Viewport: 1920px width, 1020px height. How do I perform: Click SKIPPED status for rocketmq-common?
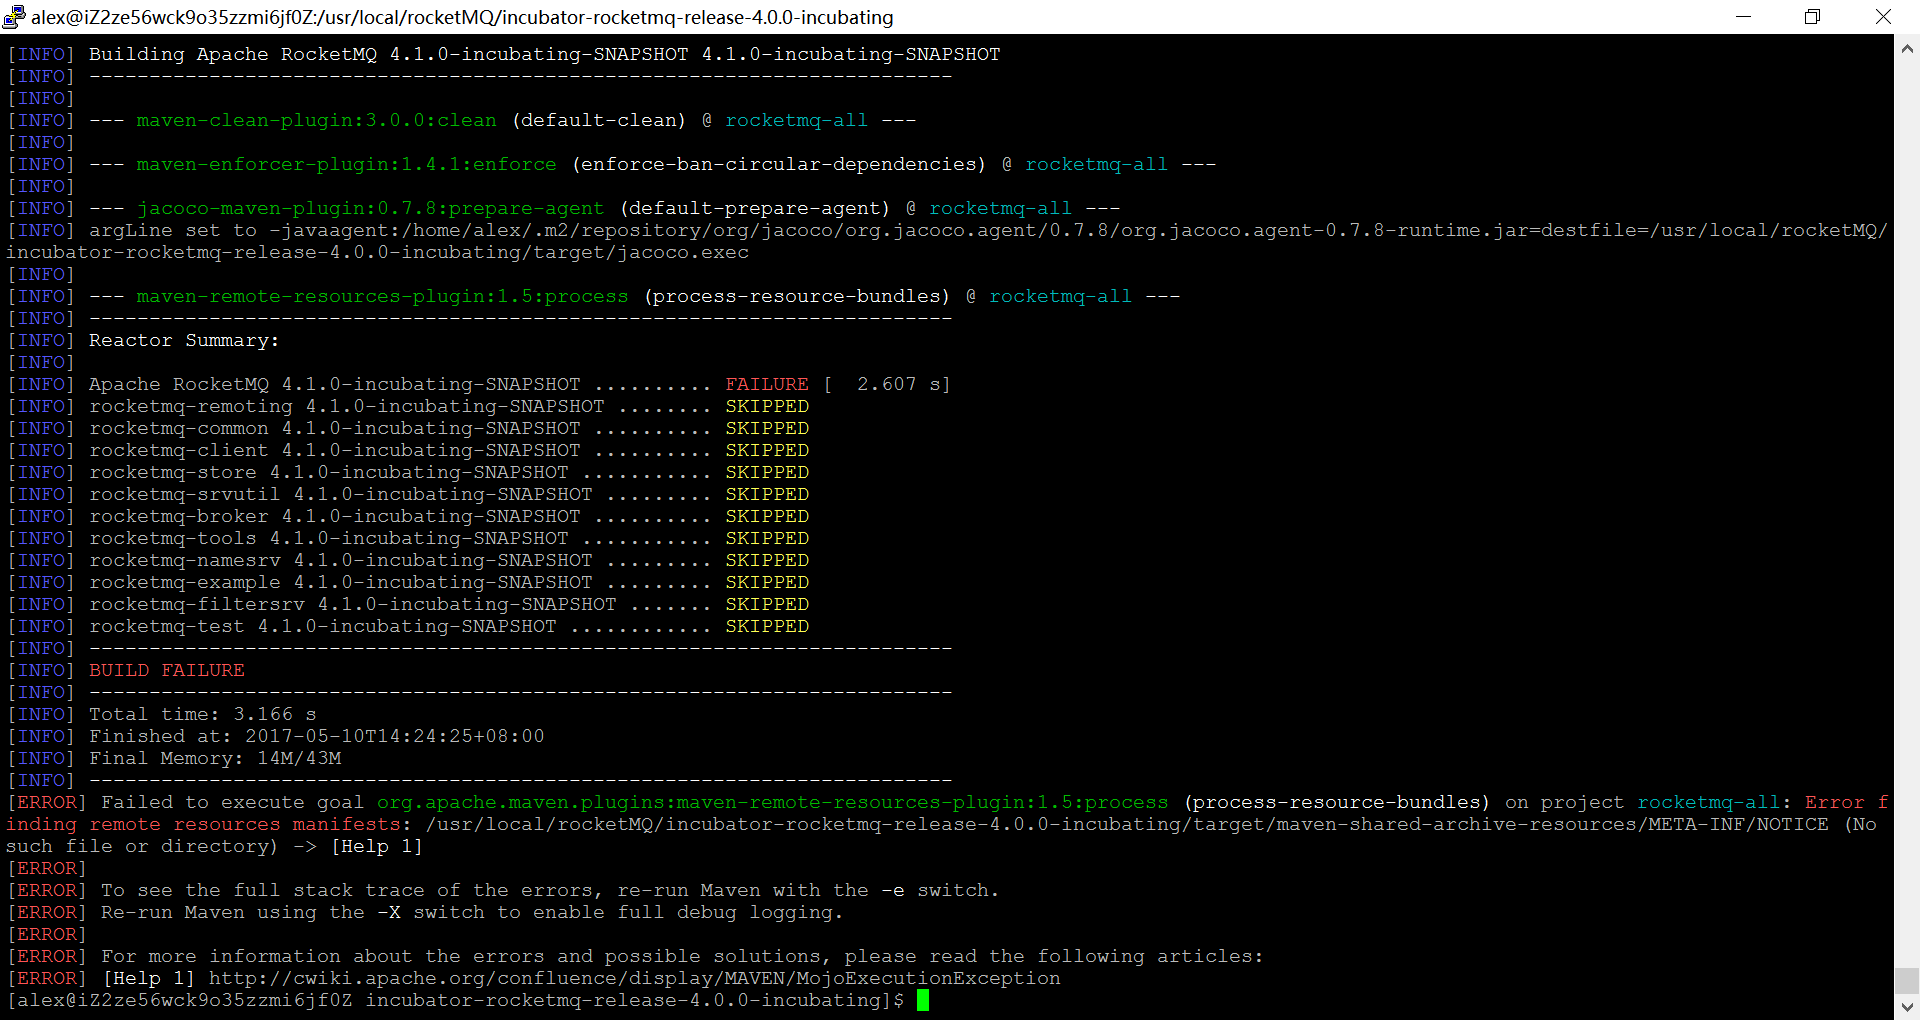767,428
